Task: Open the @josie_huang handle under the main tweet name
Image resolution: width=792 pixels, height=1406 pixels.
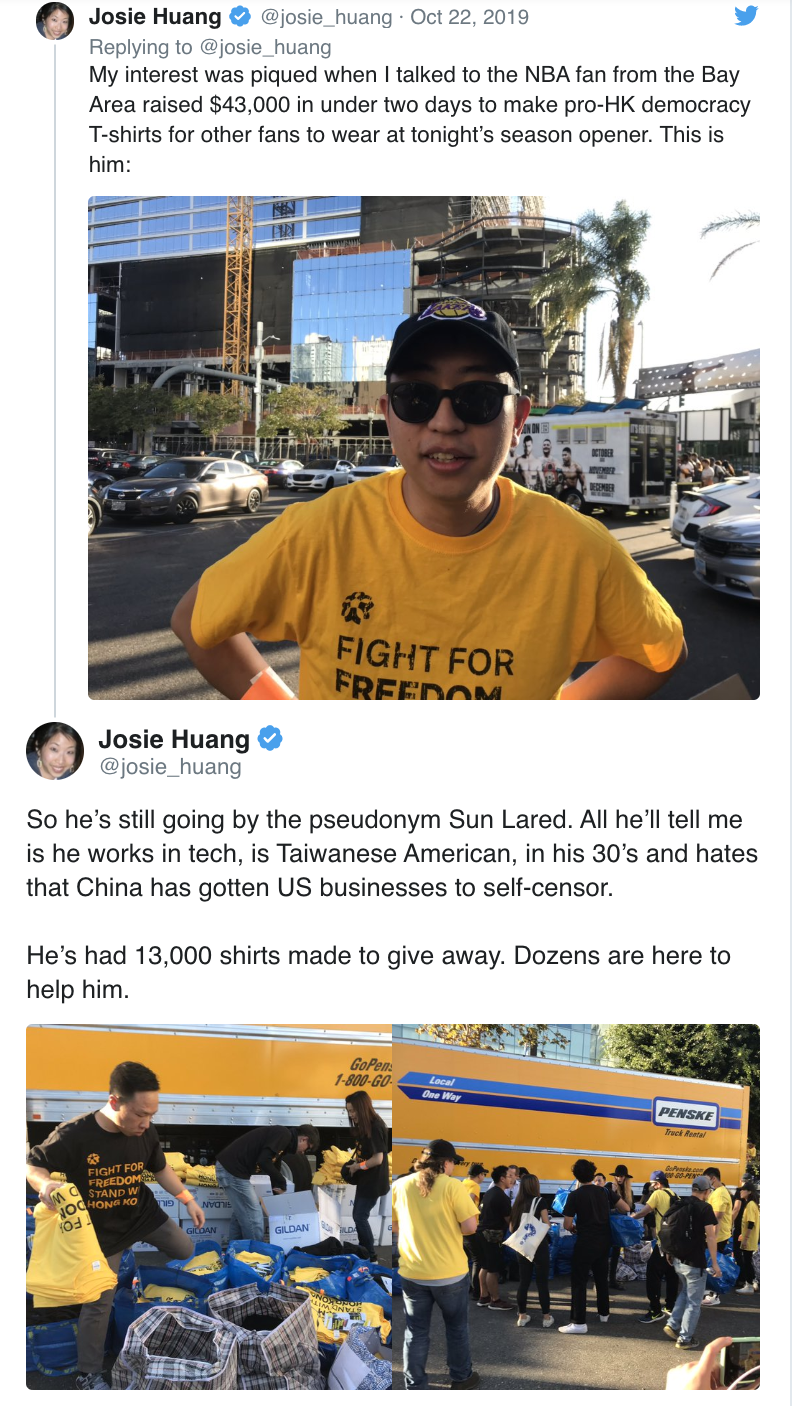Action: coord(170,767)
